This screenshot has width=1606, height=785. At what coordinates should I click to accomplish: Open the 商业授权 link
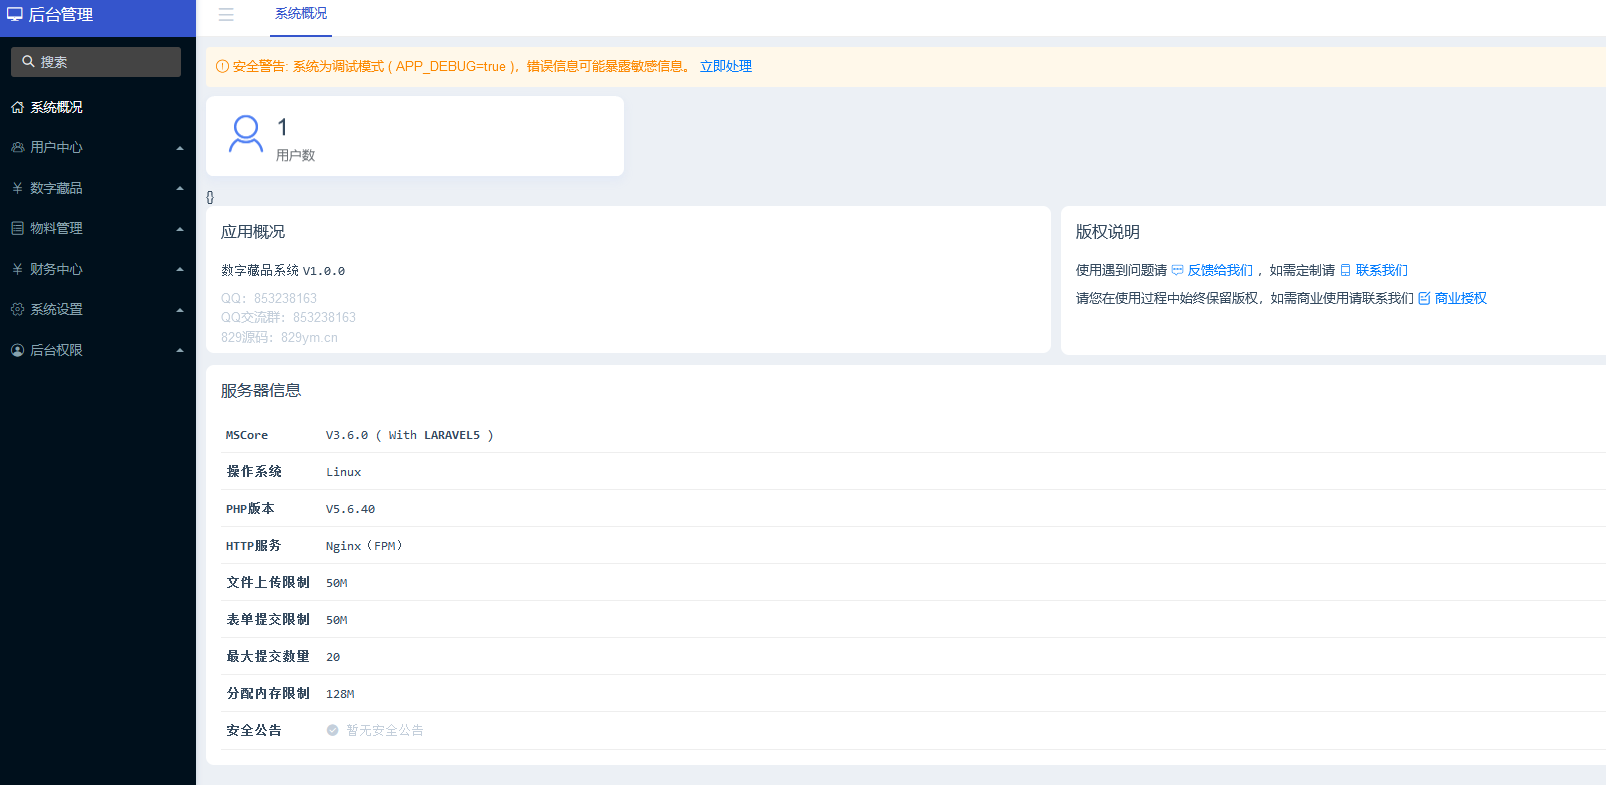(x=1460, y=298)
